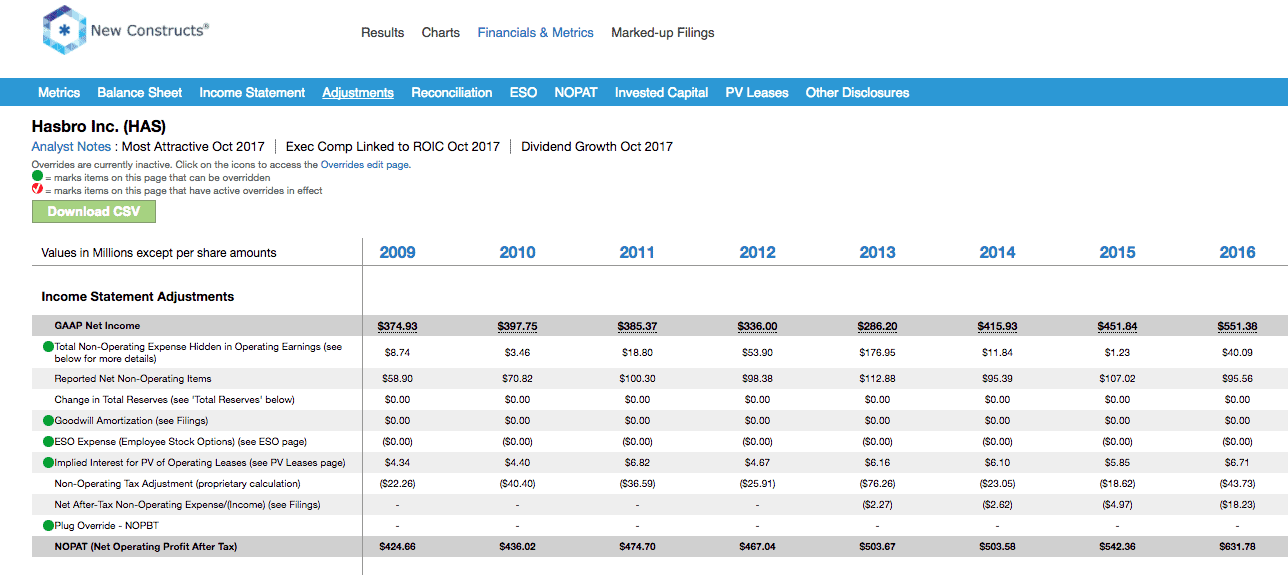Image resolution: width=1288 pixels, height=575 pixels.
Task: Open the Charts top navigation item
Action: [441, 33]
